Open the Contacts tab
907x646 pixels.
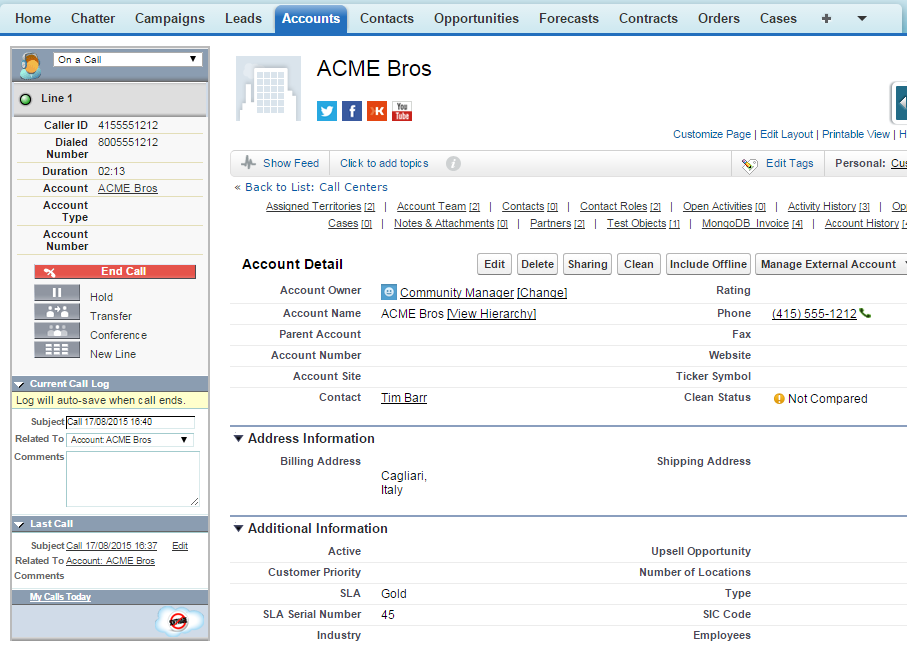[387, 19]
